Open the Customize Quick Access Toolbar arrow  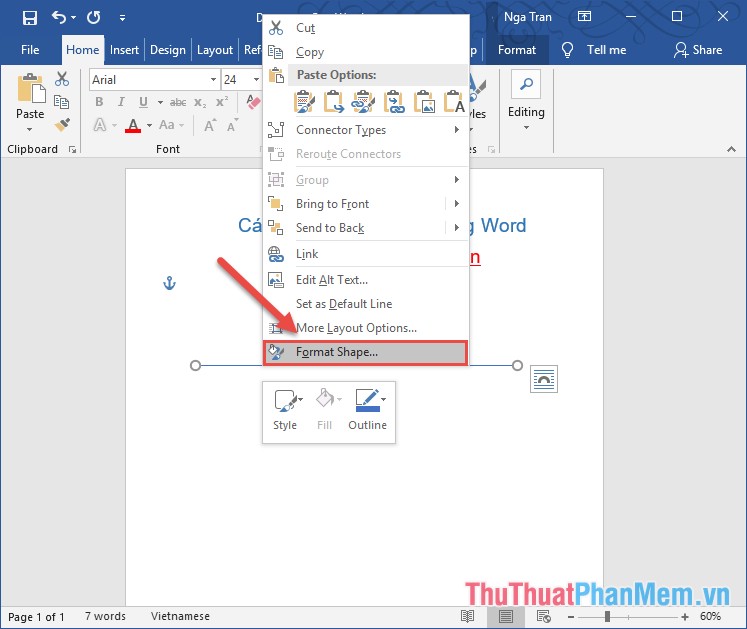pos(122,18)
